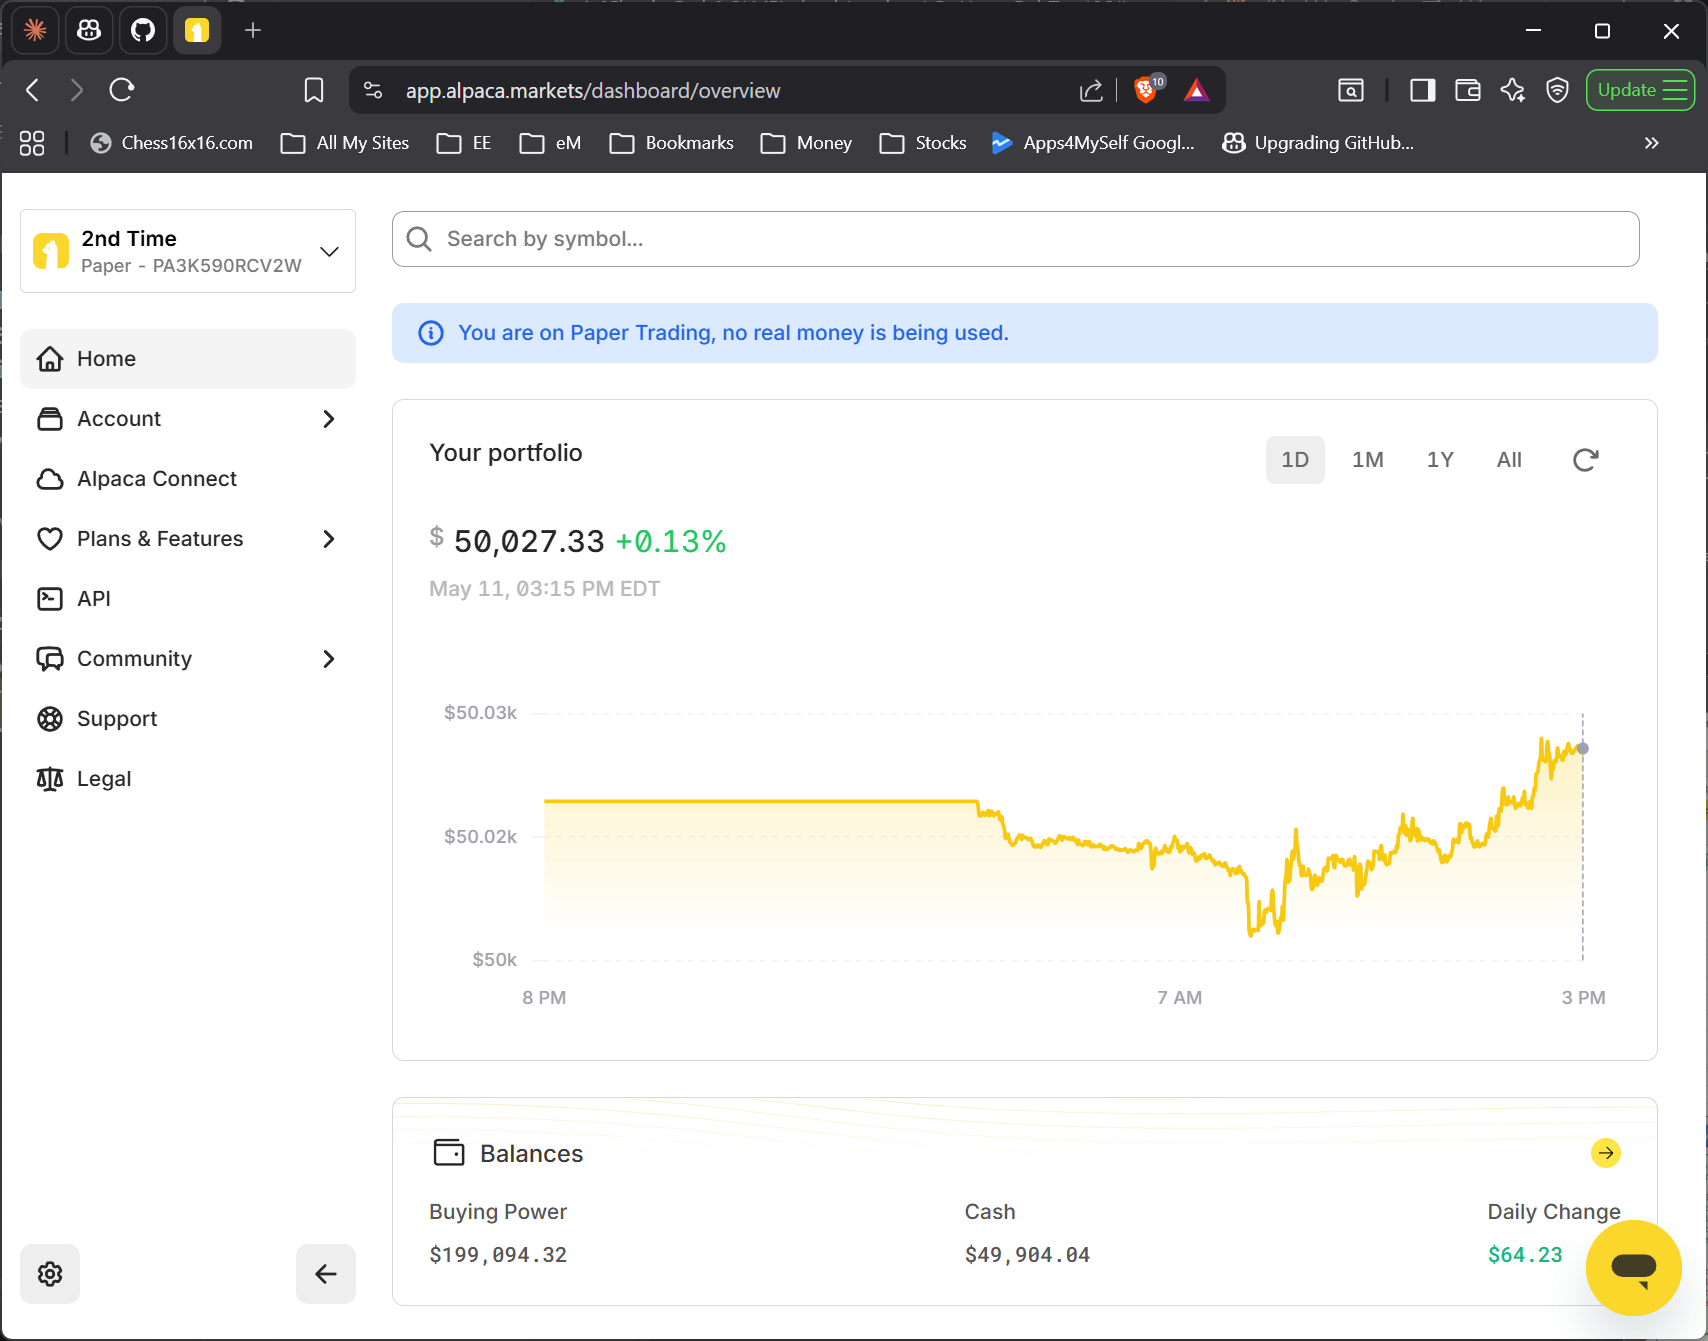Open the Money bookmark folder

[x=806, y=143]
